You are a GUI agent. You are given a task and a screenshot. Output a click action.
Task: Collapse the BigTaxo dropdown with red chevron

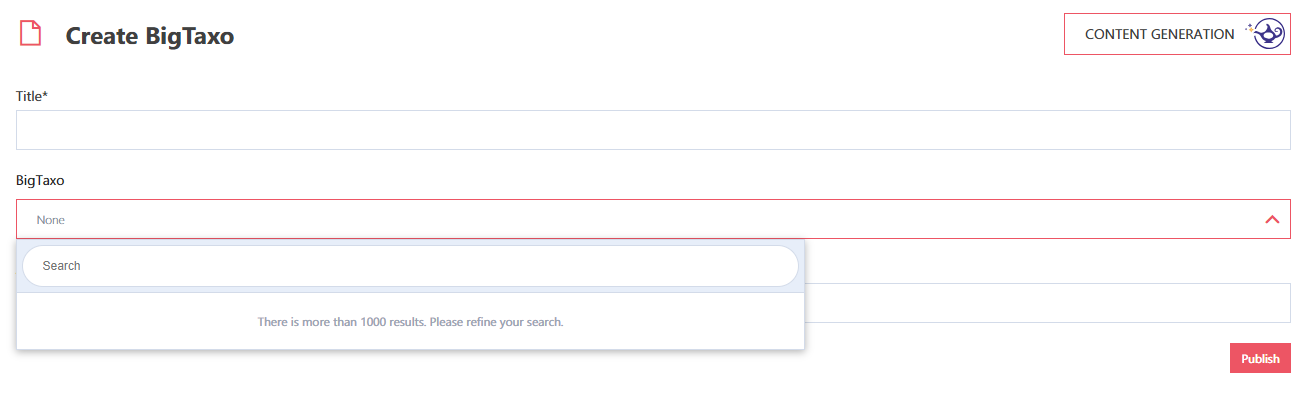coord(1272,219)
